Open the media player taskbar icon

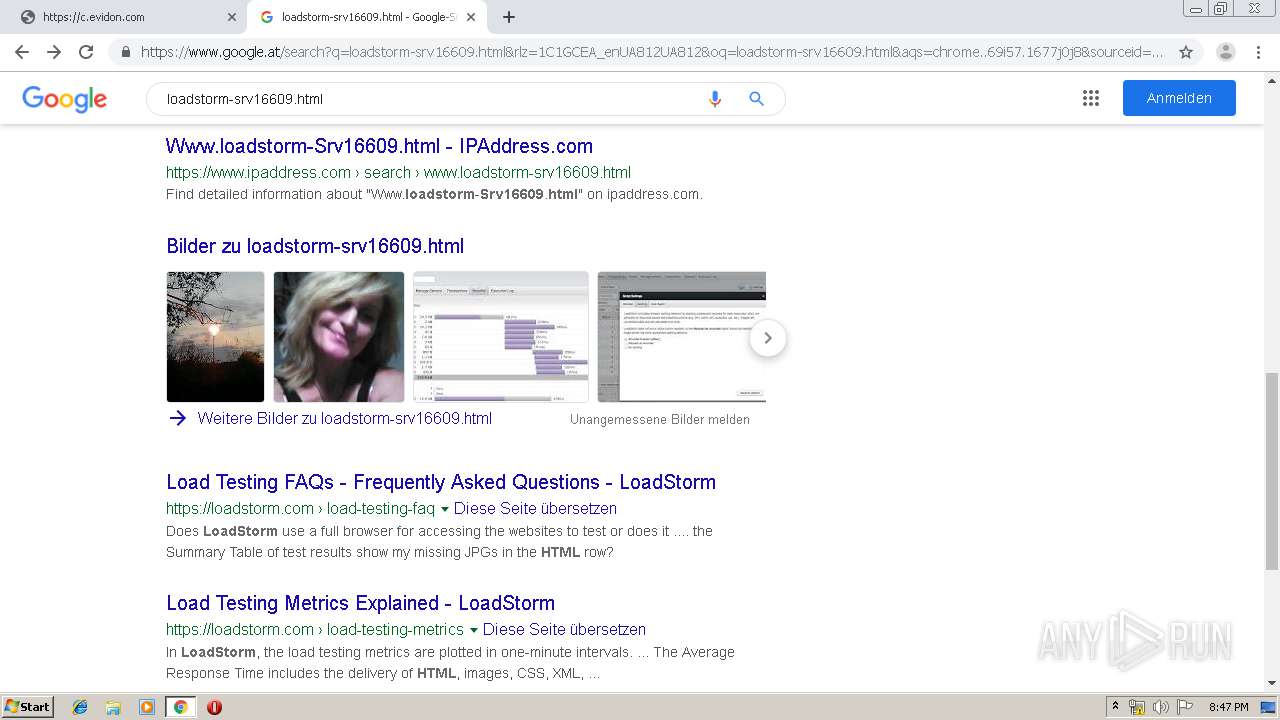click(x=147, y=707)
